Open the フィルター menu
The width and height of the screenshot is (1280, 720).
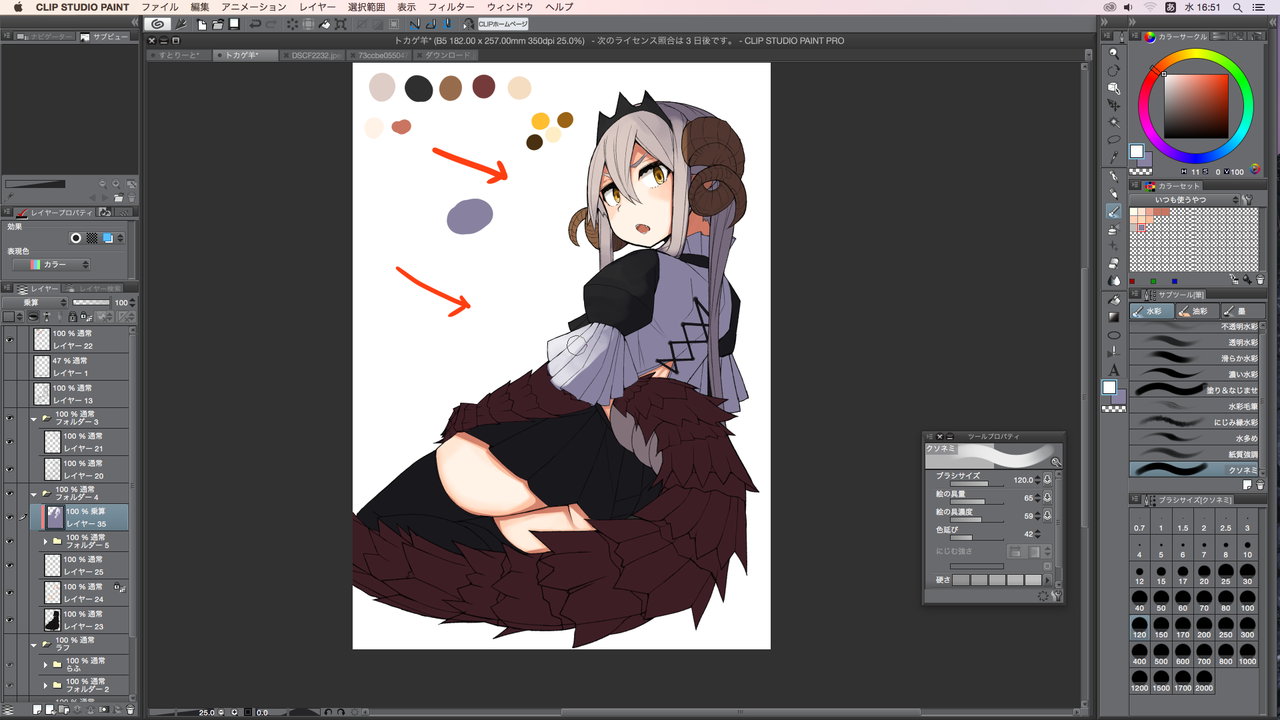coord(451,7)
